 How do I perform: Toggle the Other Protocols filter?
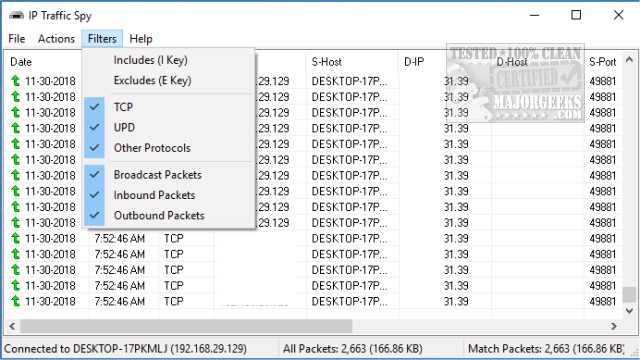click(x=169, y=148)
